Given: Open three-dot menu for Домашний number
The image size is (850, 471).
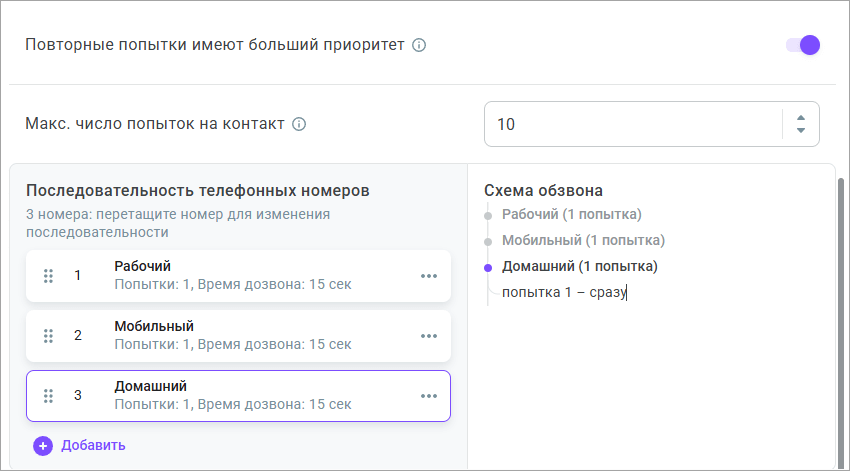Looking at the screenshot, I should tap(429, 396).
